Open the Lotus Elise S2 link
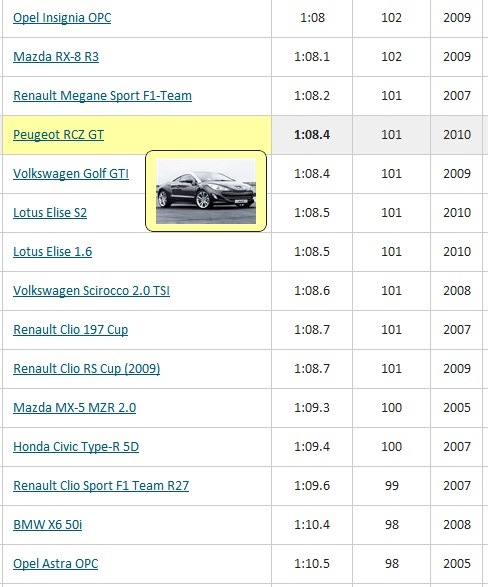The height and width of the screenshot is (587, 488). [50, 213]
